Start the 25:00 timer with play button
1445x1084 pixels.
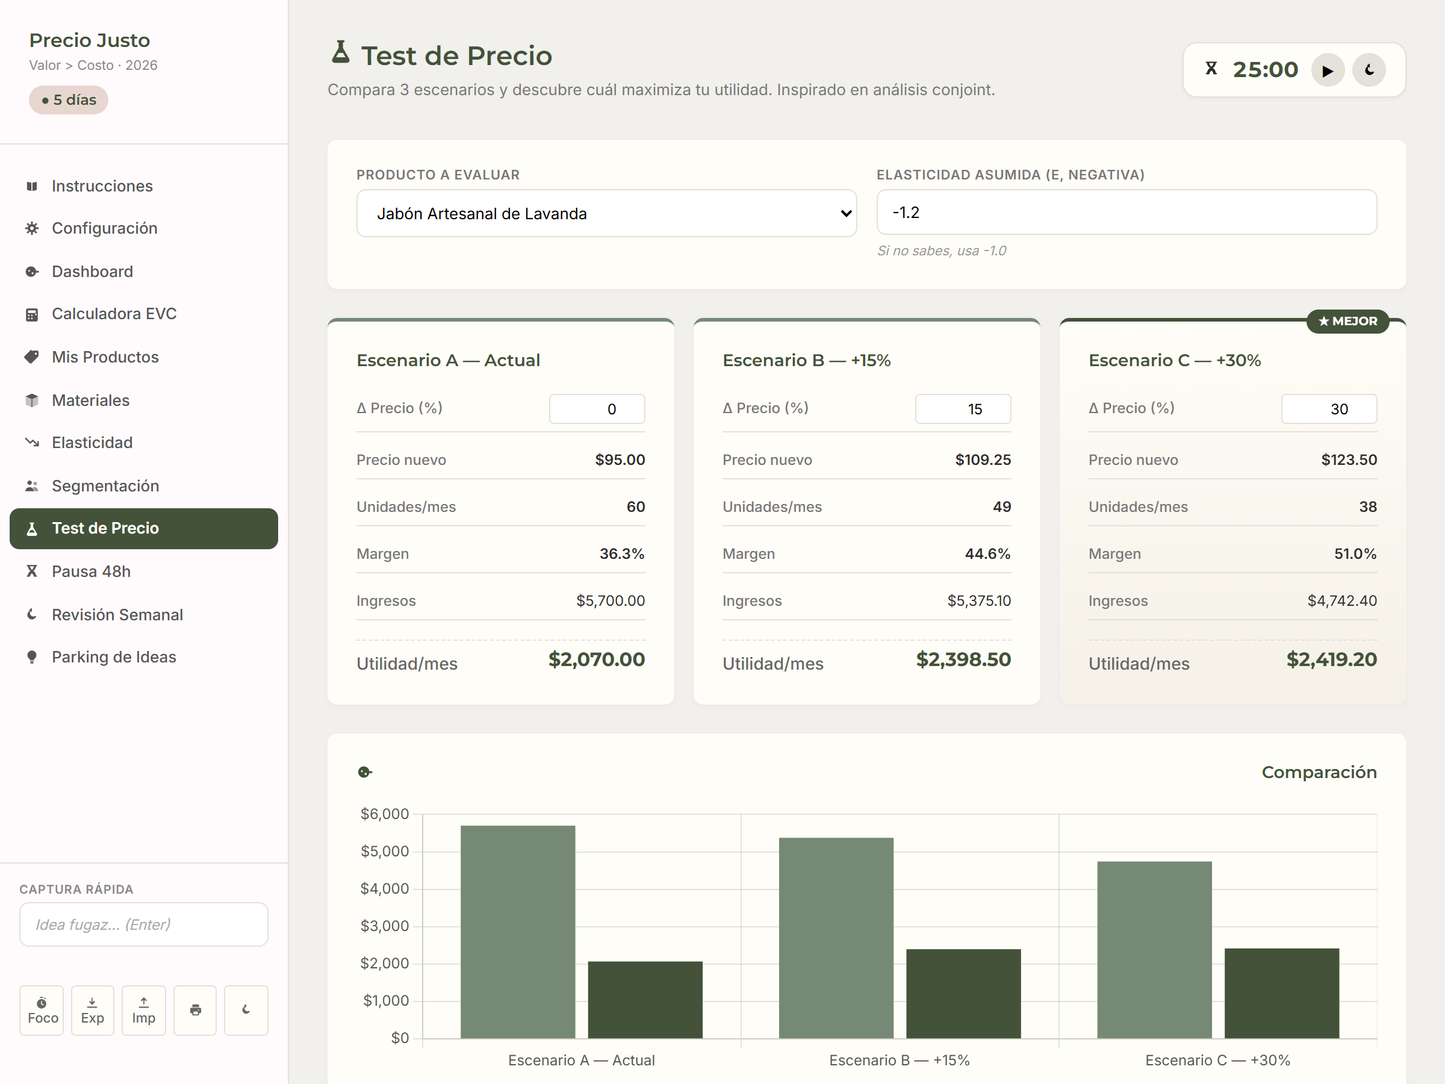tap(1328, 70)
